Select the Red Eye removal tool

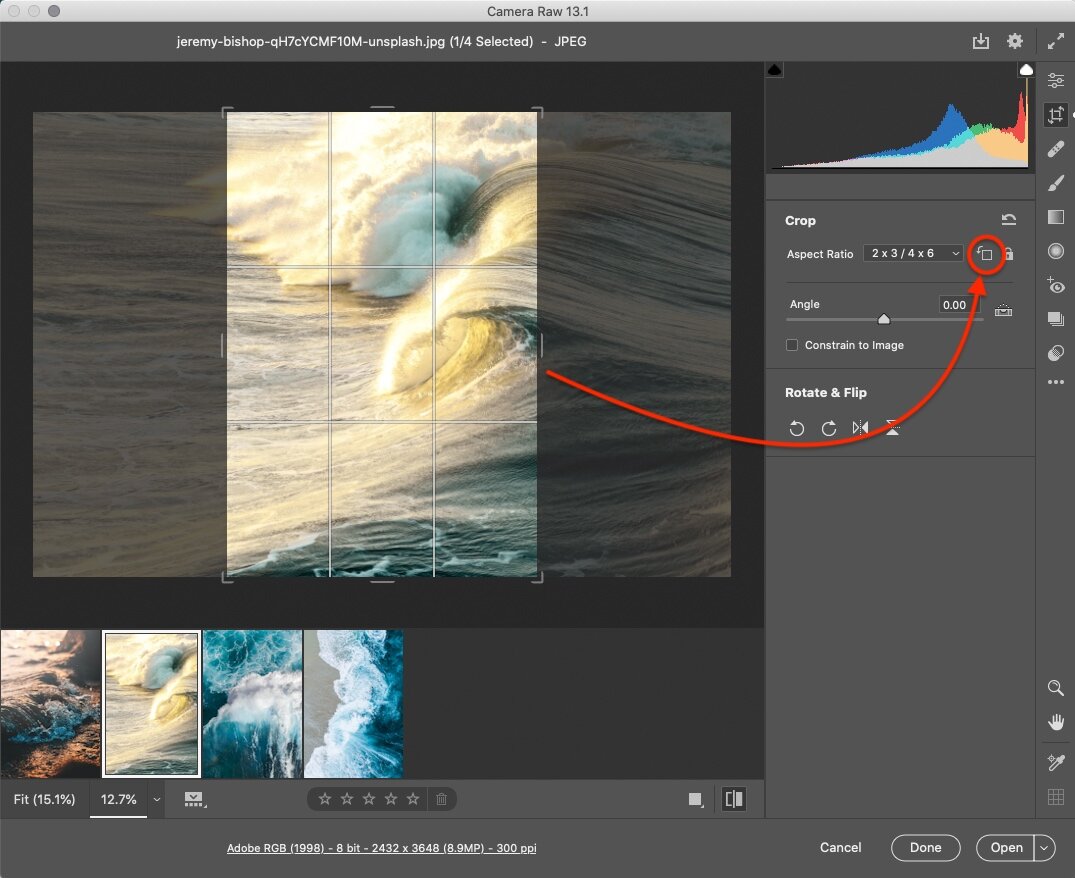click(x=1056, y=285)
